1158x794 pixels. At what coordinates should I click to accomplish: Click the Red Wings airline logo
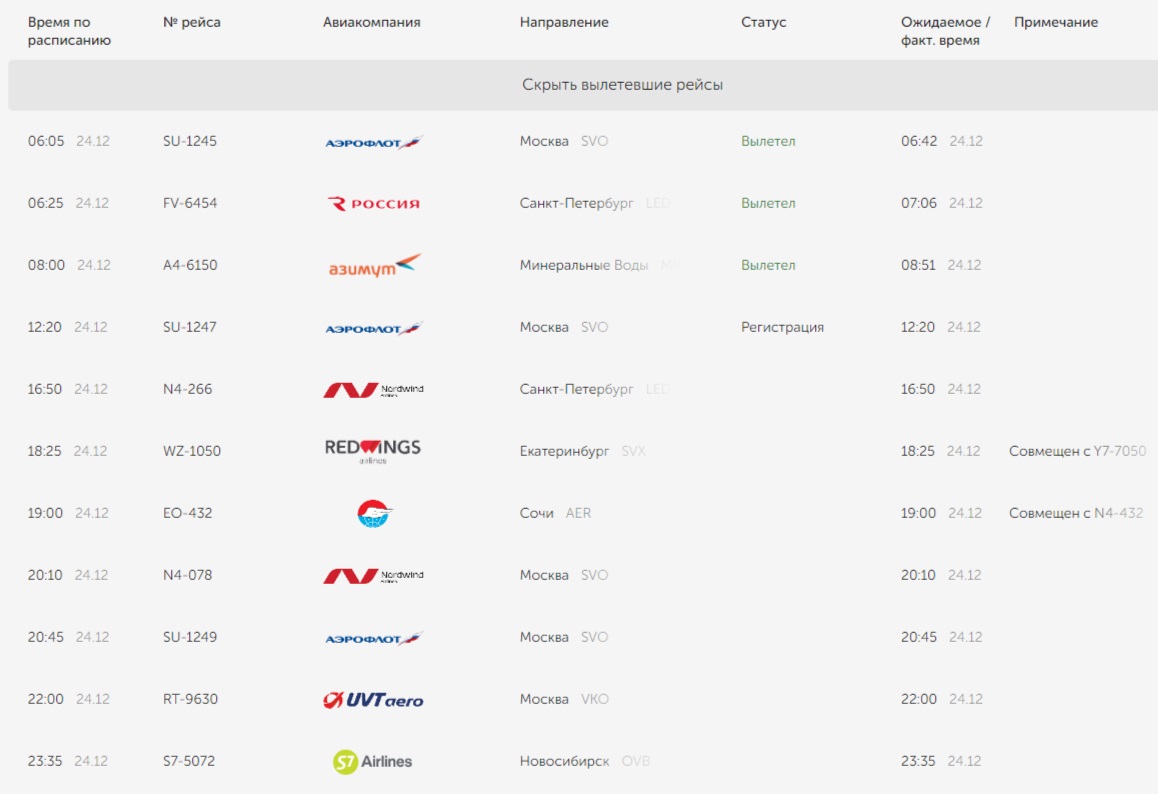(373, 451)
